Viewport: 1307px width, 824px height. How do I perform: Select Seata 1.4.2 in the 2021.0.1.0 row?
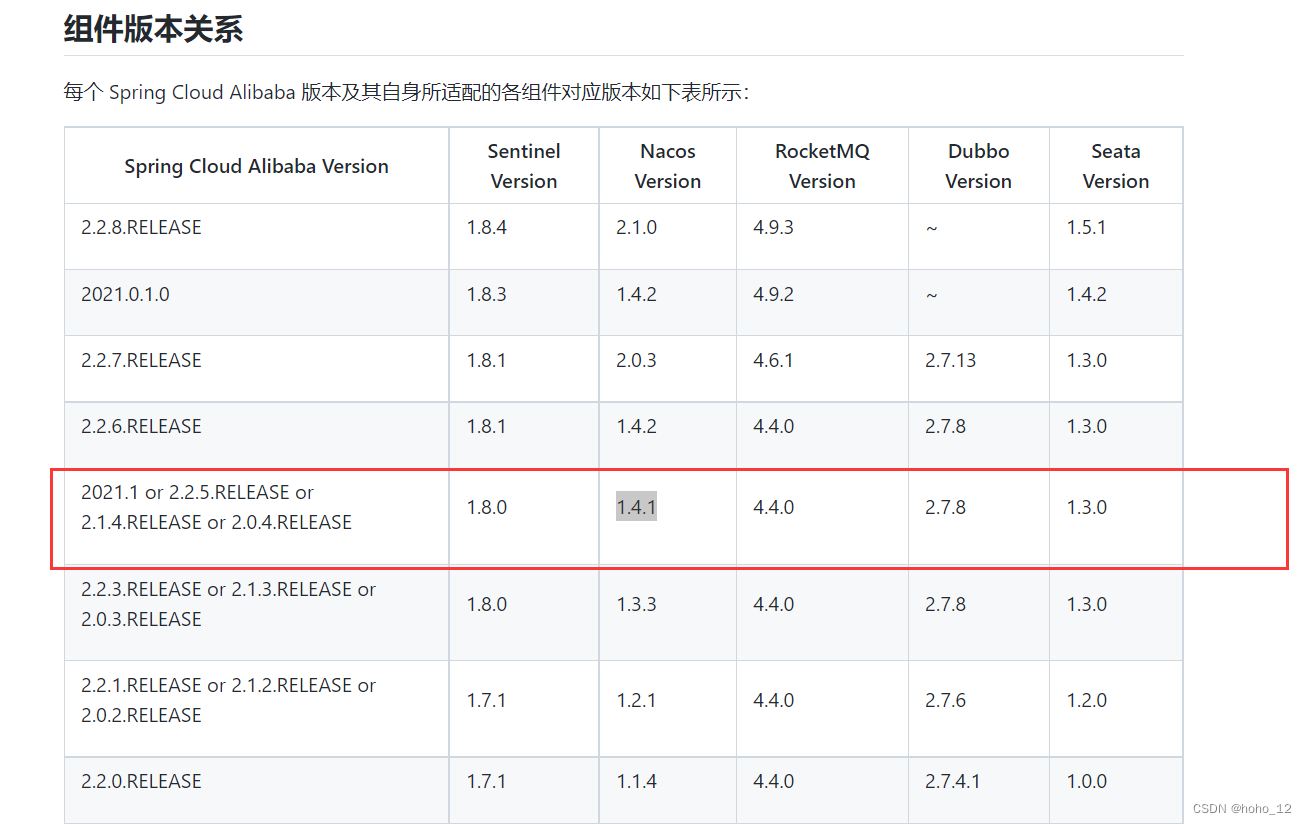[x=1116, y=303]
